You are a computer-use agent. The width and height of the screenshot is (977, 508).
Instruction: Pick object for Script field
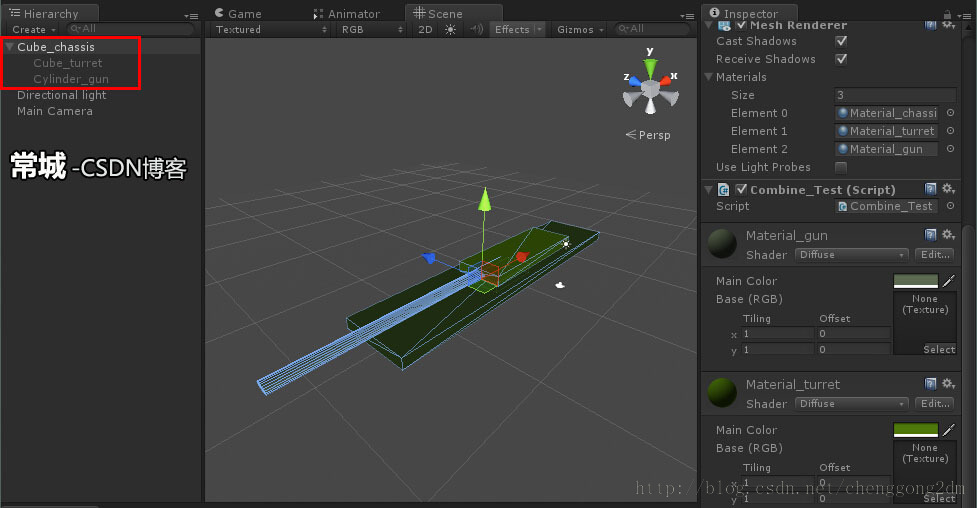pyautogui.click(x=950, y=206)
